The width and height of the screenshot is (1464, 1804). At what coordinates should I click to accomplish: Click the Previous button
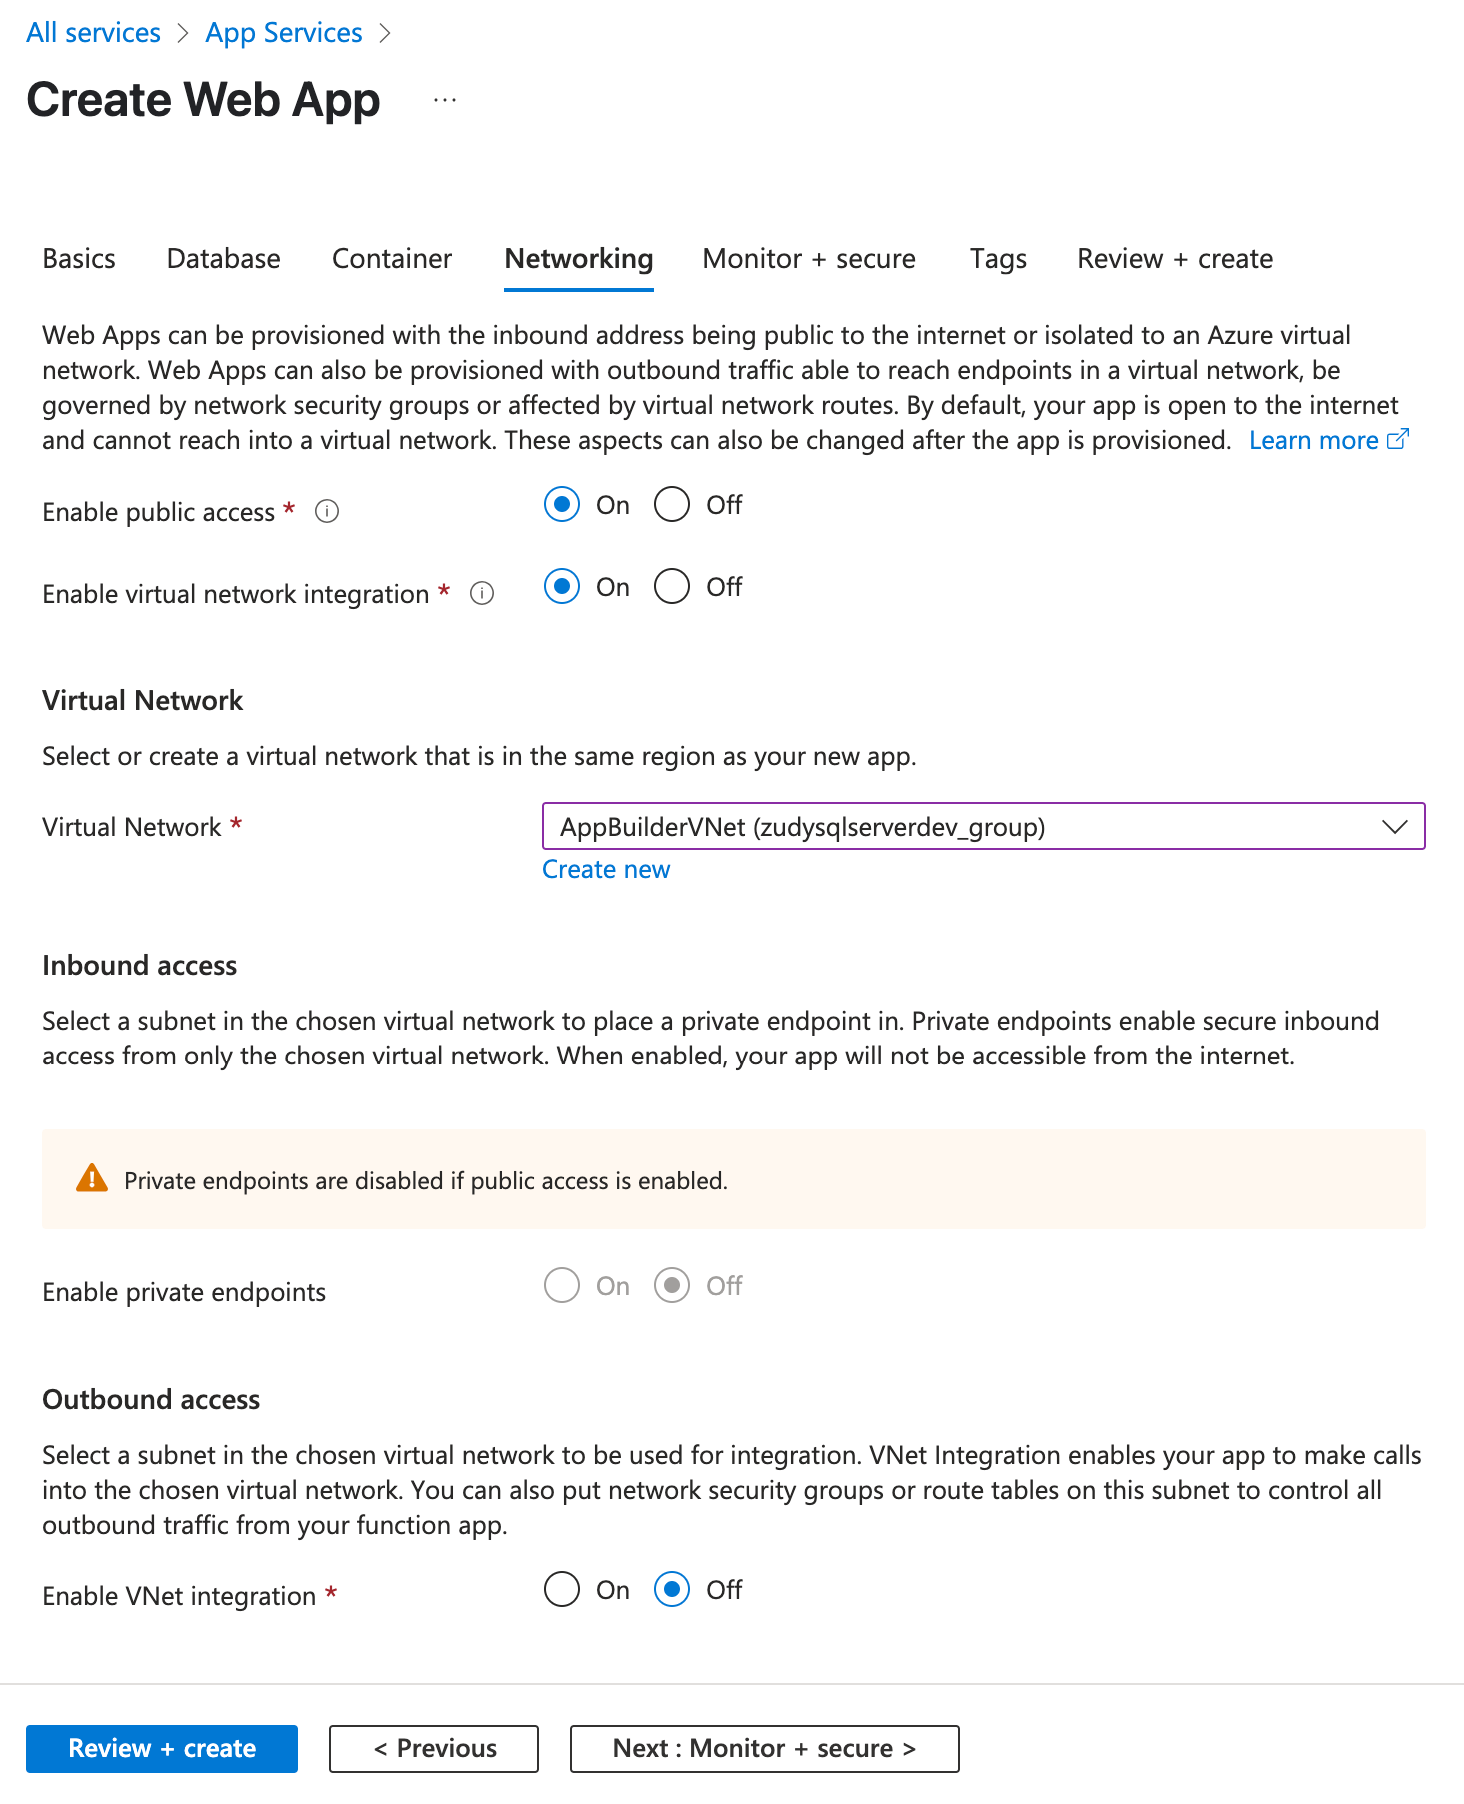[434, 1749]
